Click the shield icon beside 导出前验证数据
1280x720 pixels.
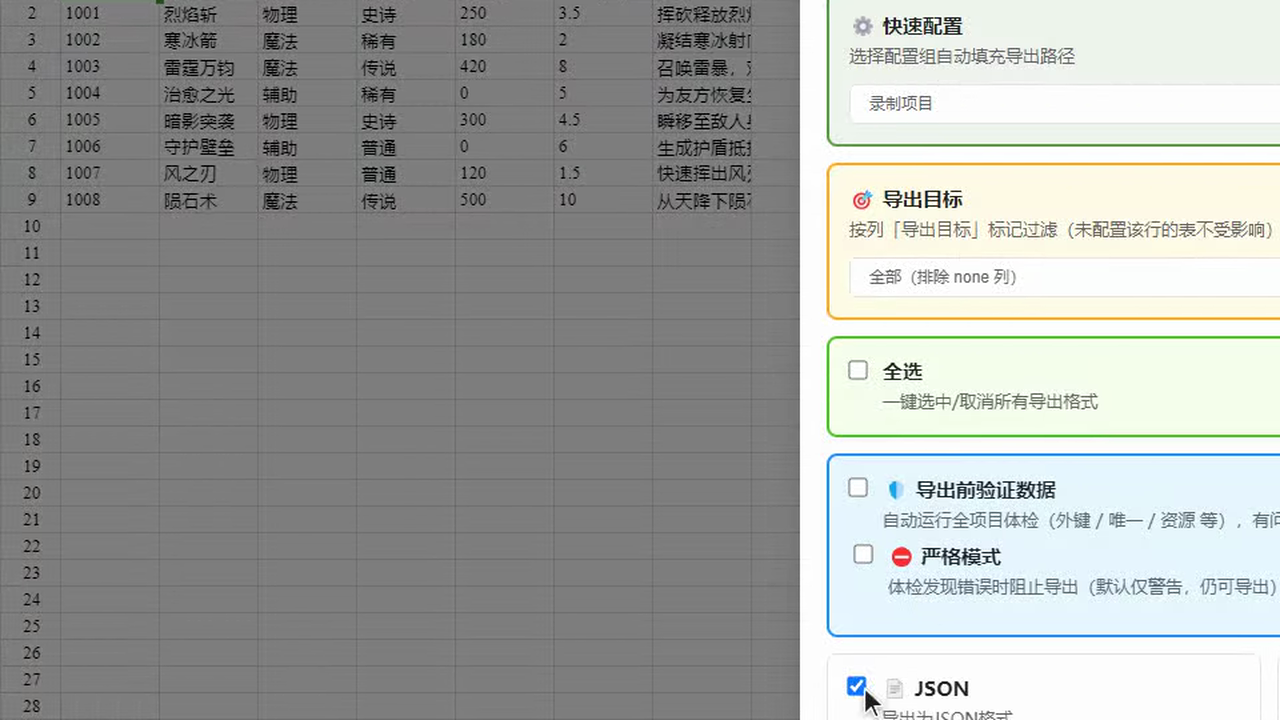[x=896, y=490]
